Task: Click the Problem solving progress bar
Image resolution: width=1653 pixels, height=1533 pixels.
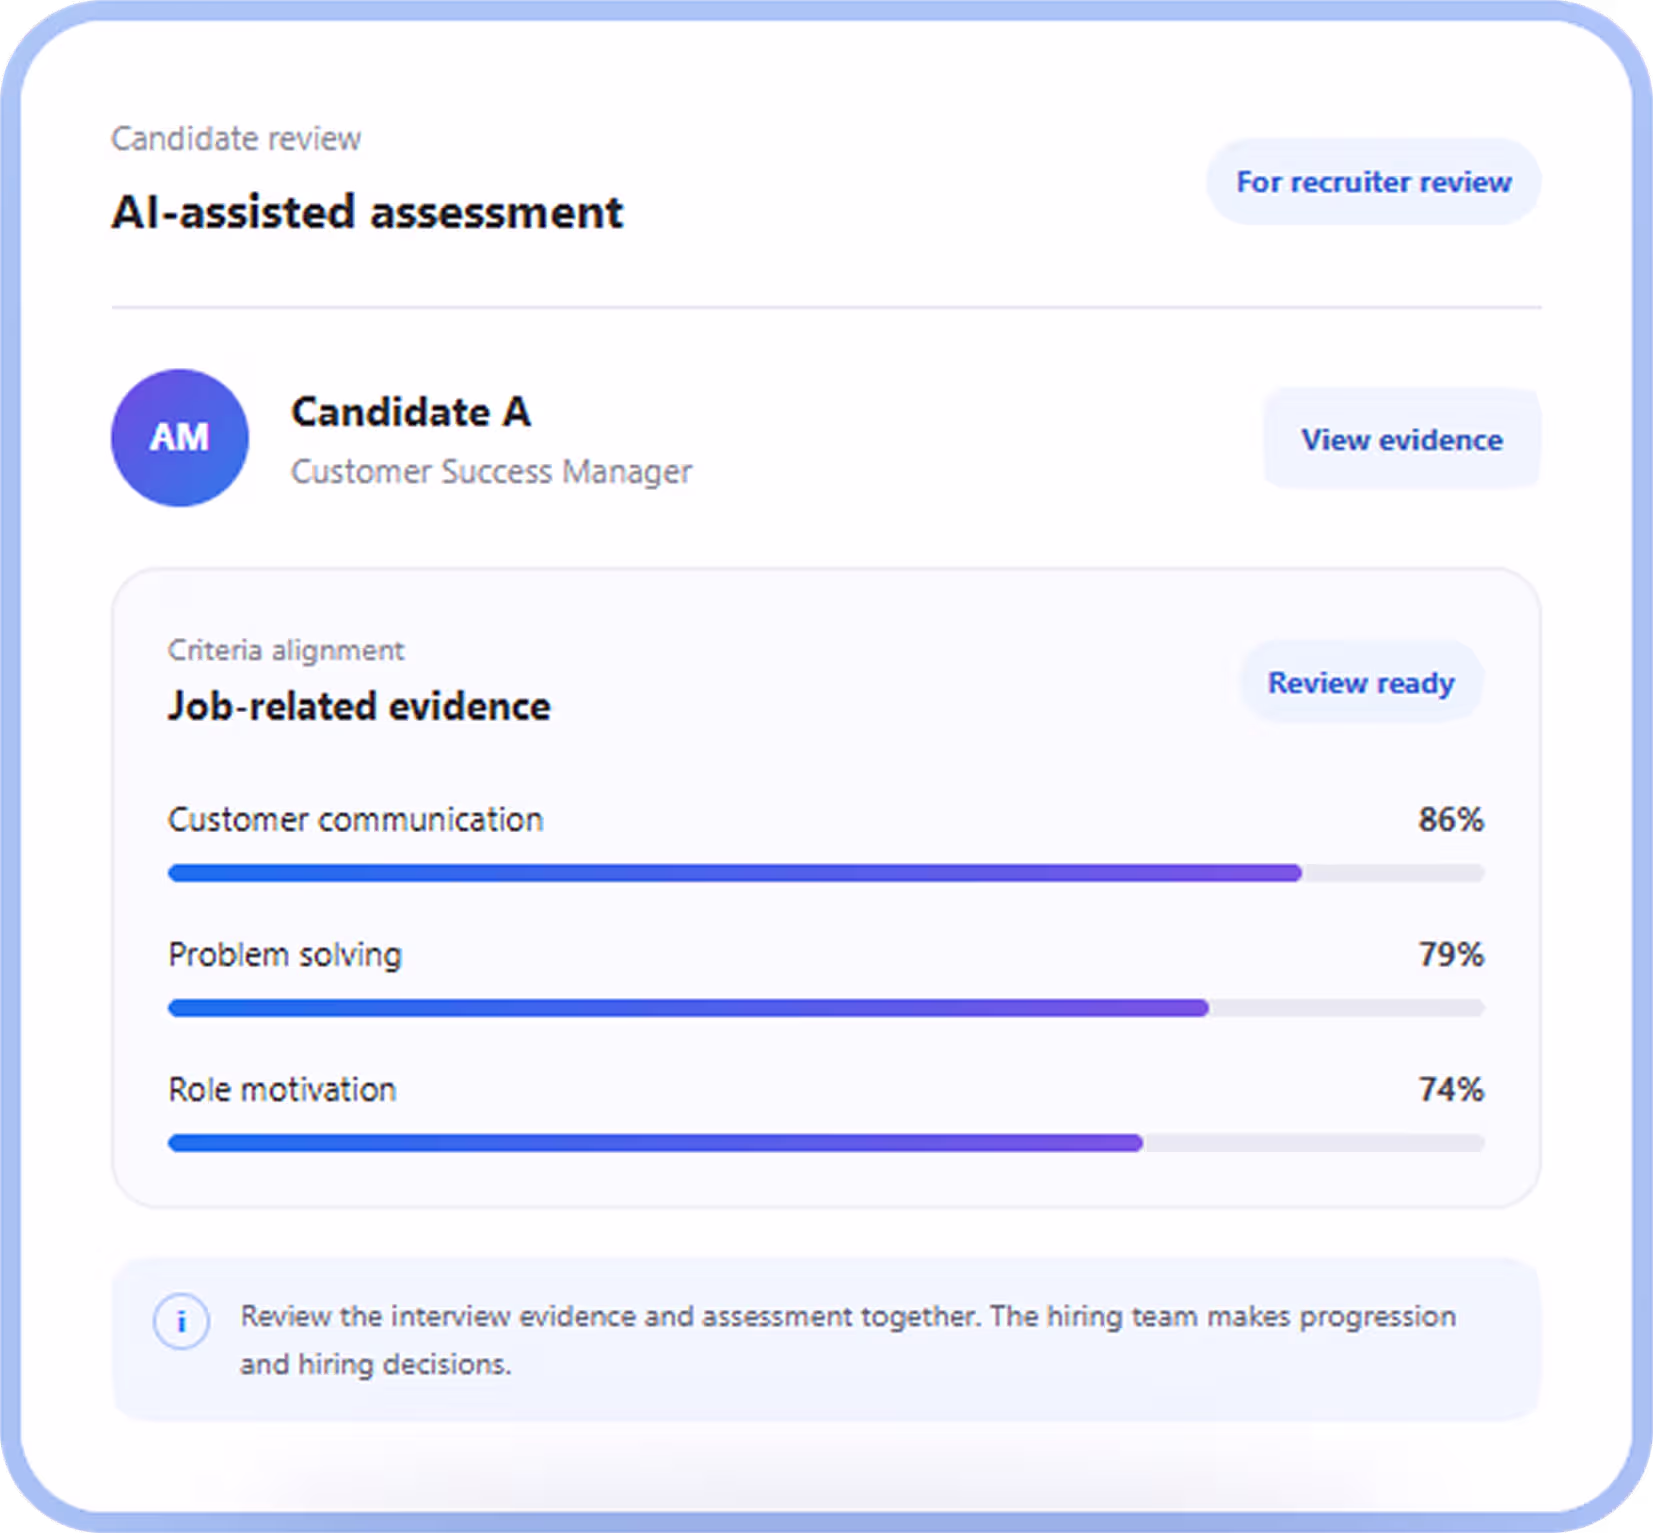Action: 826,1008
